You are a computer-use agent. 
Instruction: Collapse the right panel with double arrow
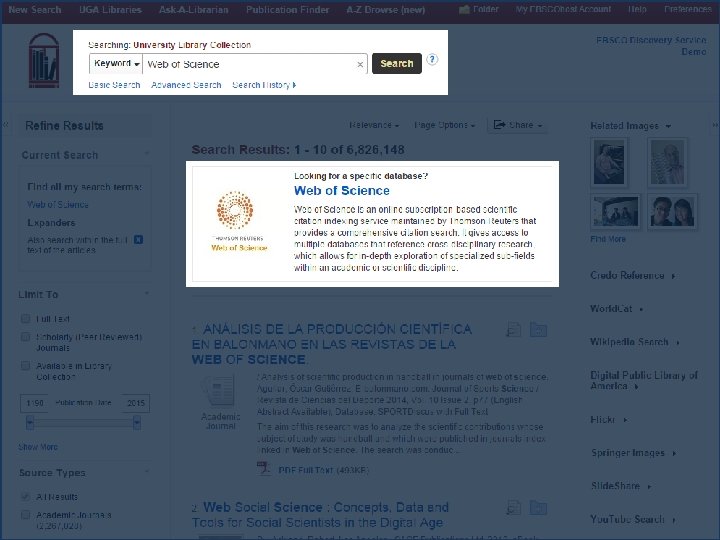[x=715, y=124]
